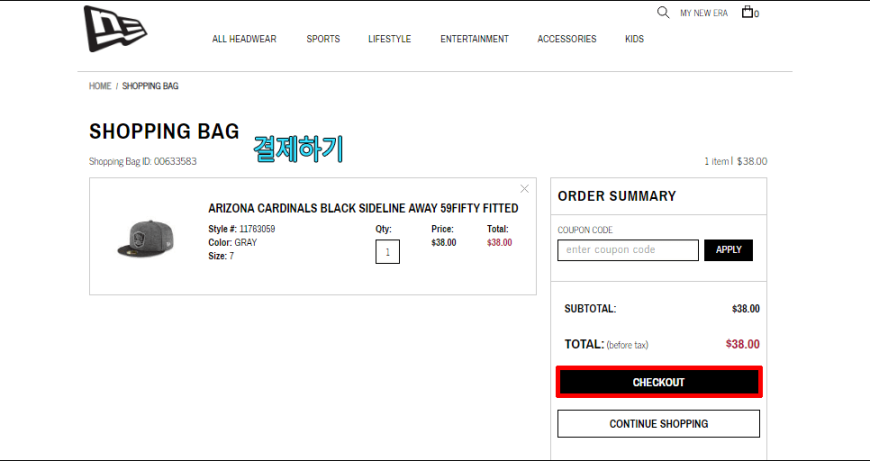The image size is (870, 461).
Task: Open the ALL HEADWEAR menu
Action: (x=244, y=39)
